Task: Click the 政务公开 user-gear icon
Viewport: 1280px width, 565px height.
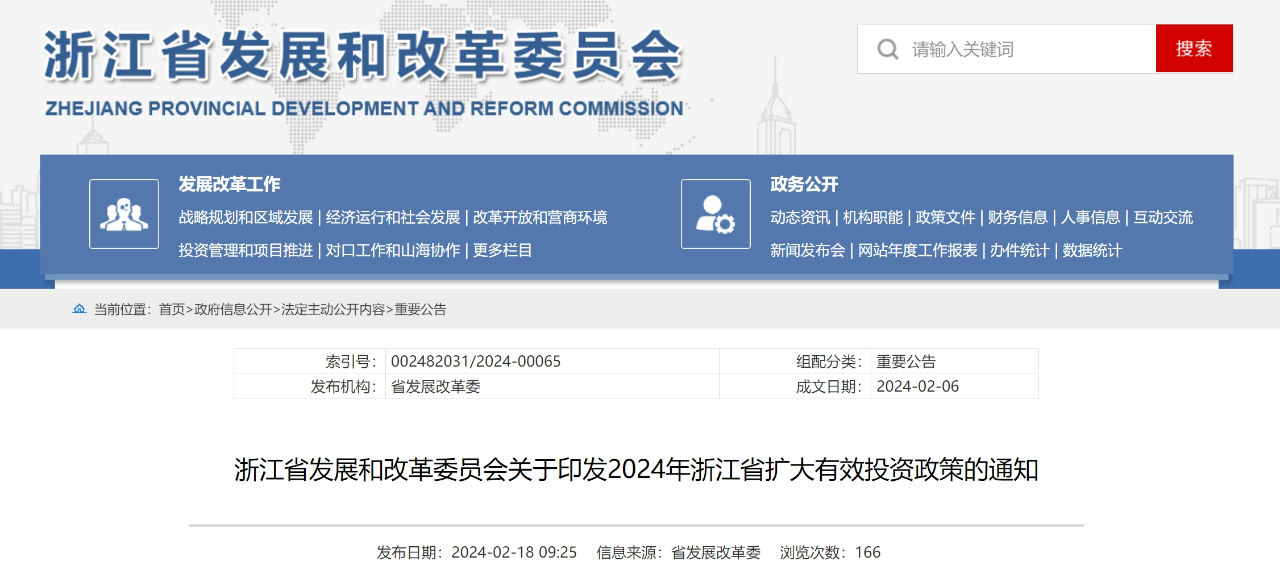Action: coord(716,214)
